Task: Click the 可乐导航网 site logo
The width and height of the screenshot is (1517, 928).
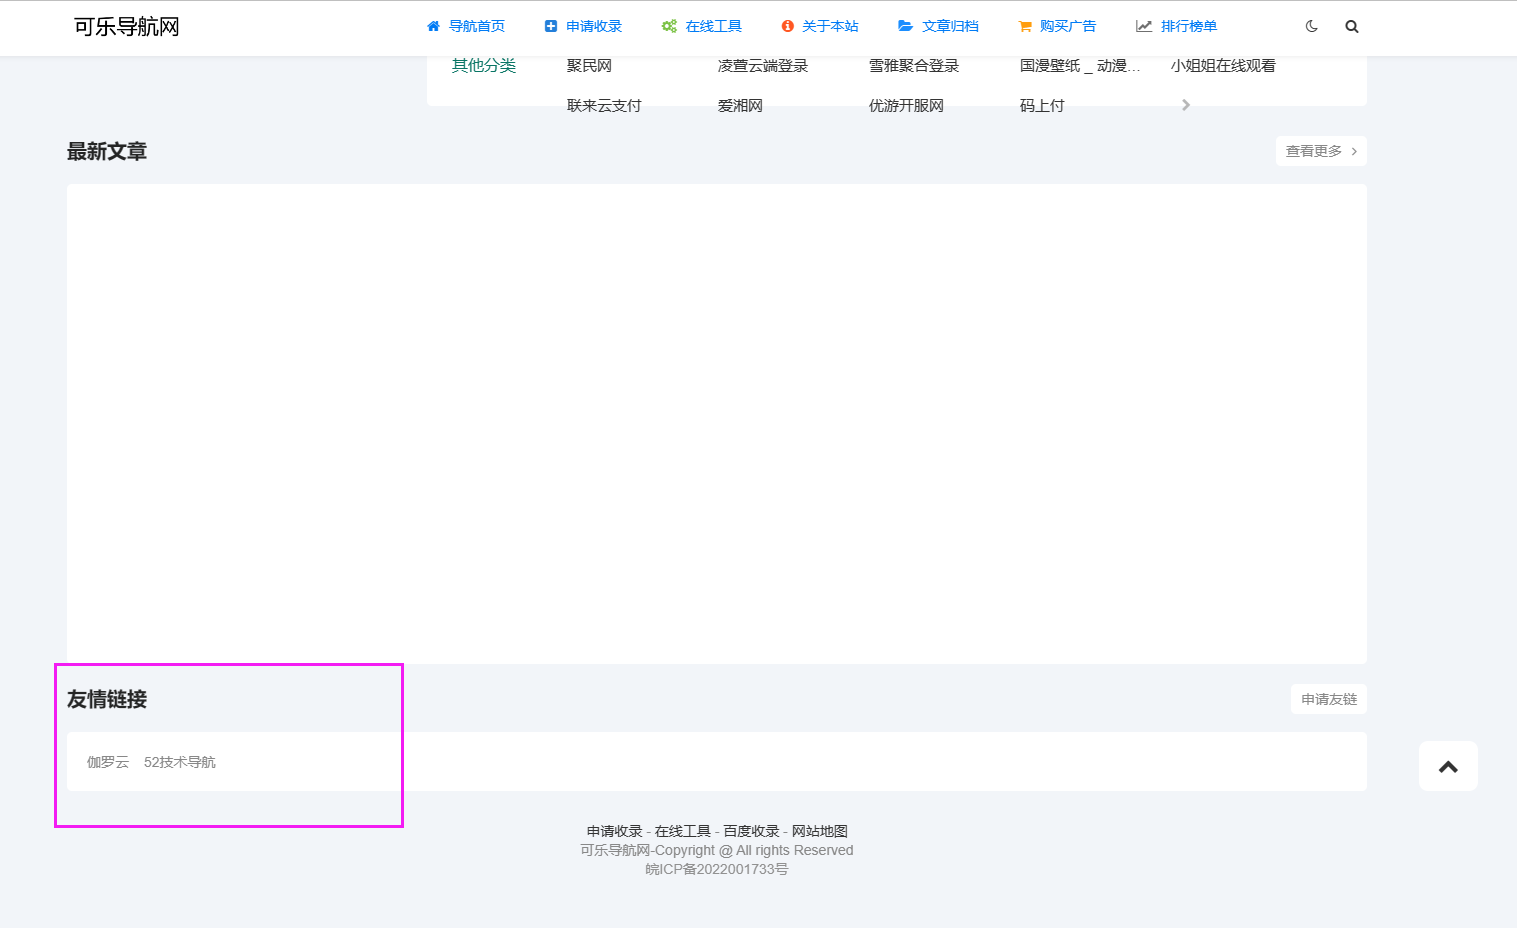Action: (x=127, y=27)
